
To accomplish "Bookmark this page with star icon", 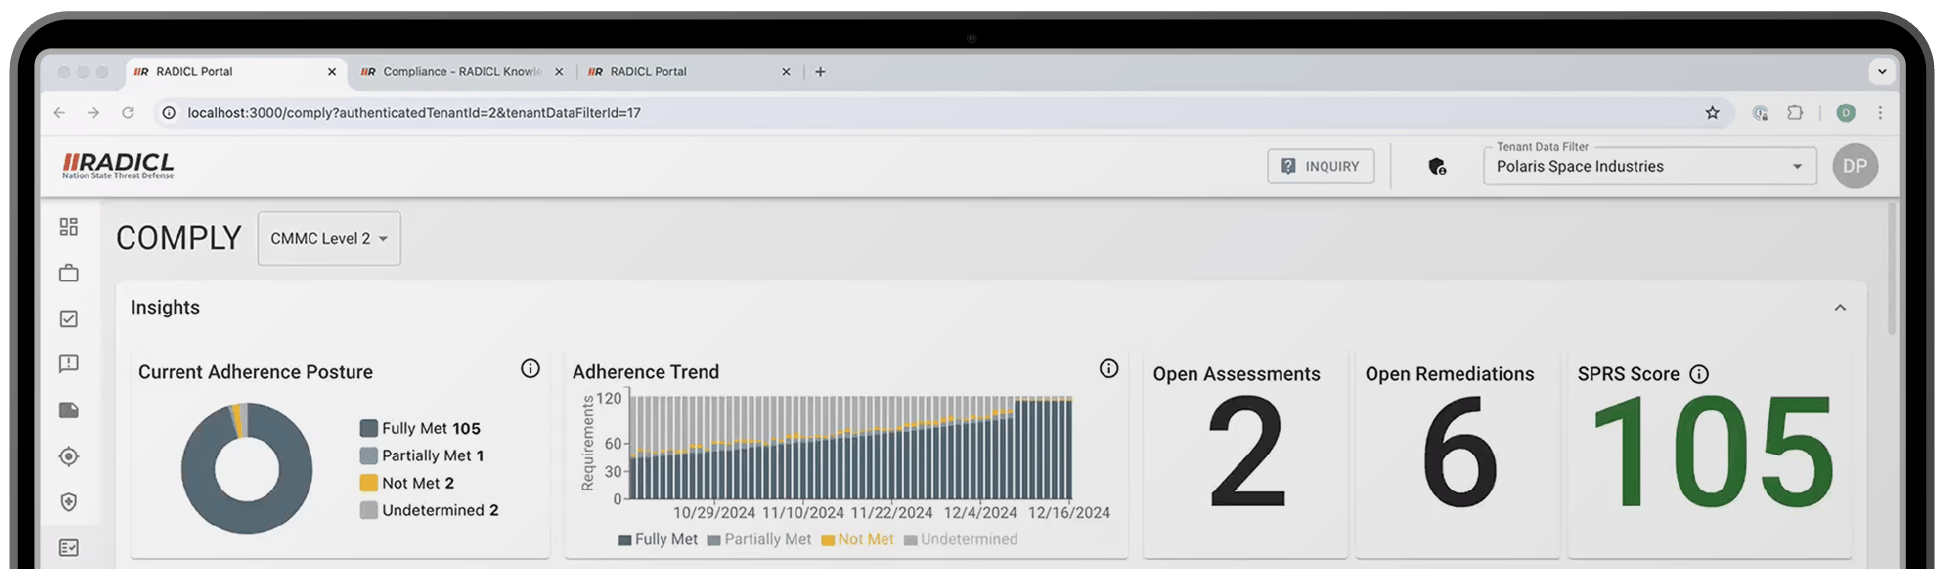I will (x=1712, y=113).
